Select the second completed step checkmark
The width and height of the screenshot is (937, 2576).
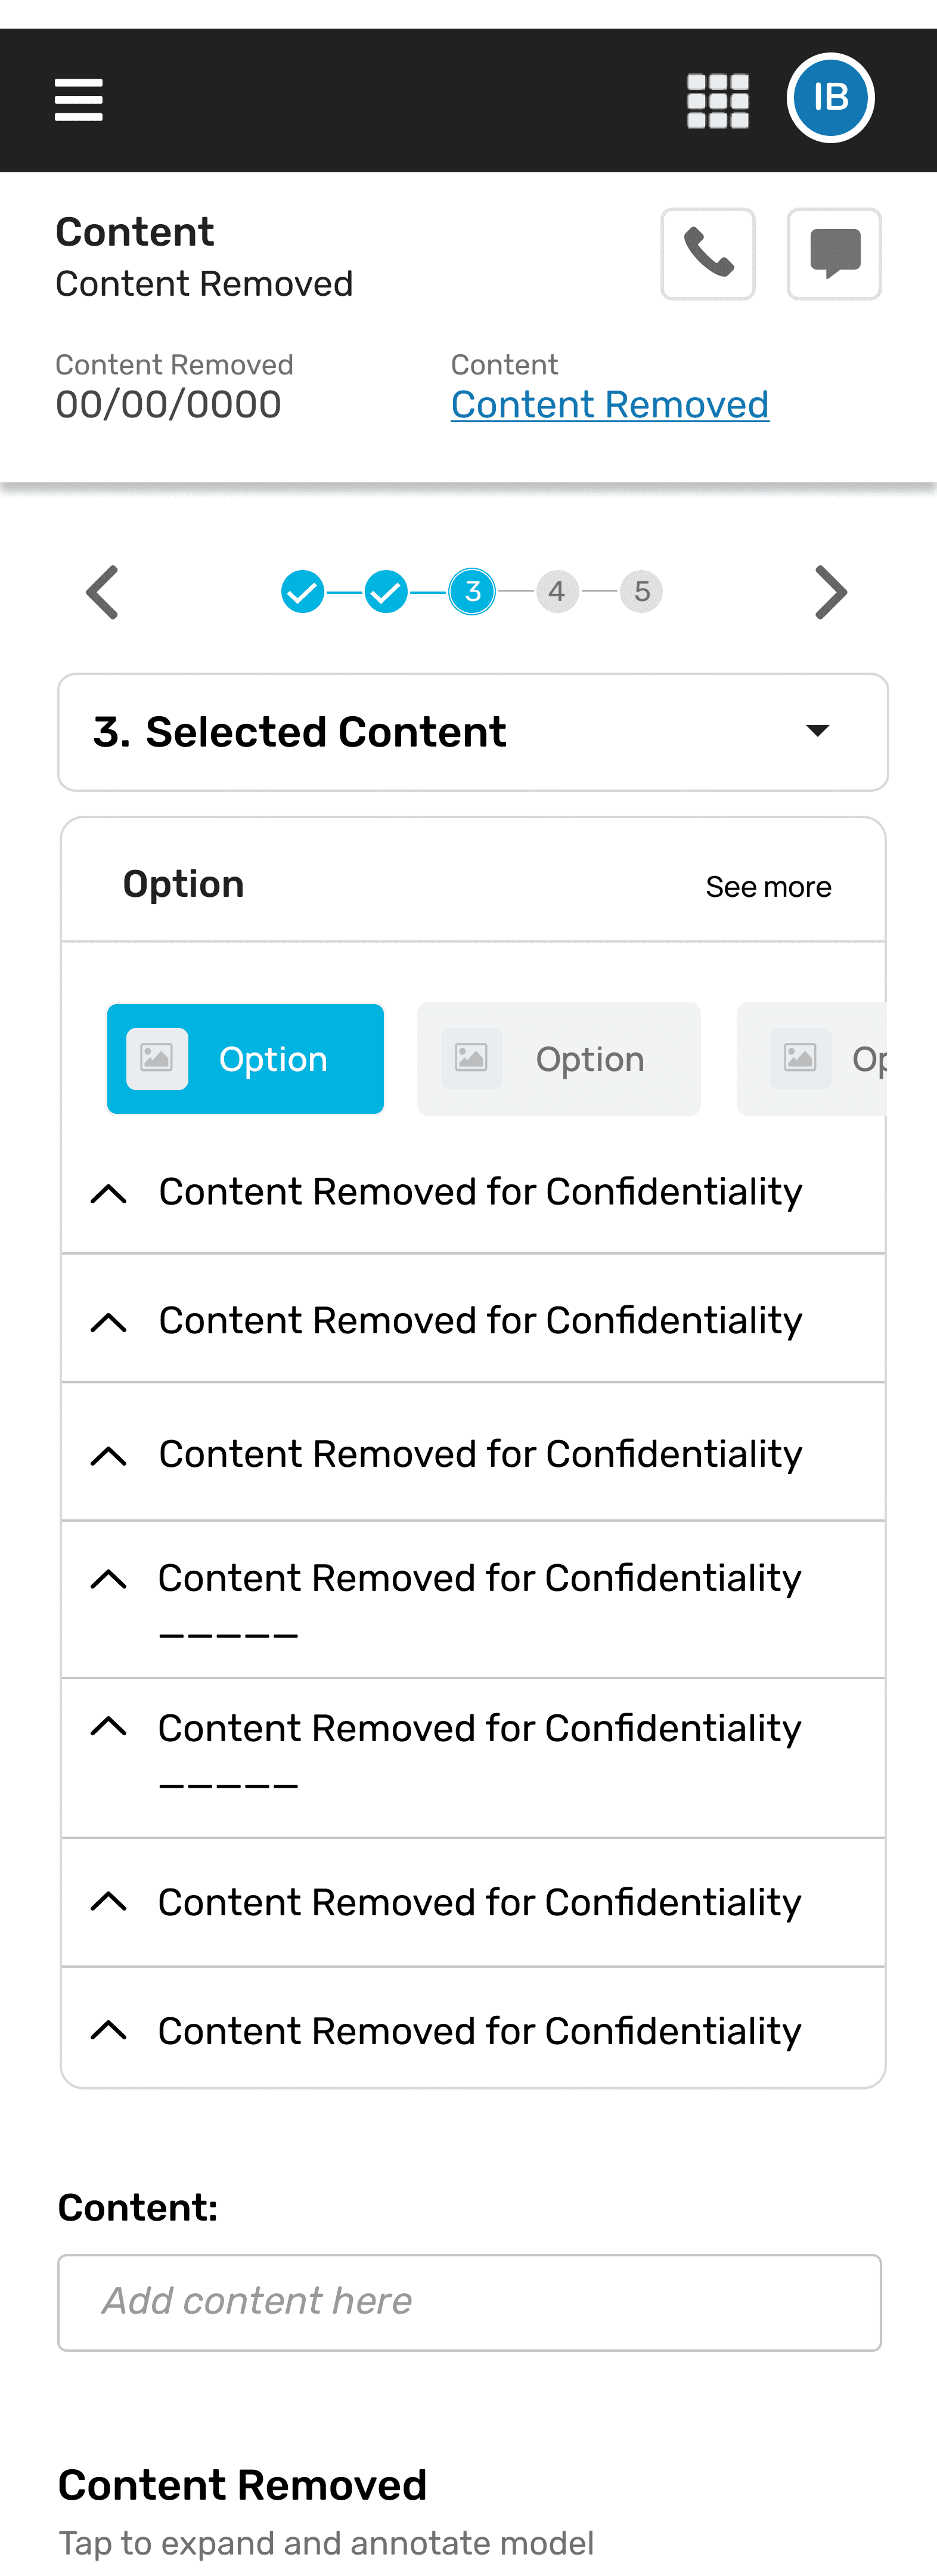click(x=386, y=592)
